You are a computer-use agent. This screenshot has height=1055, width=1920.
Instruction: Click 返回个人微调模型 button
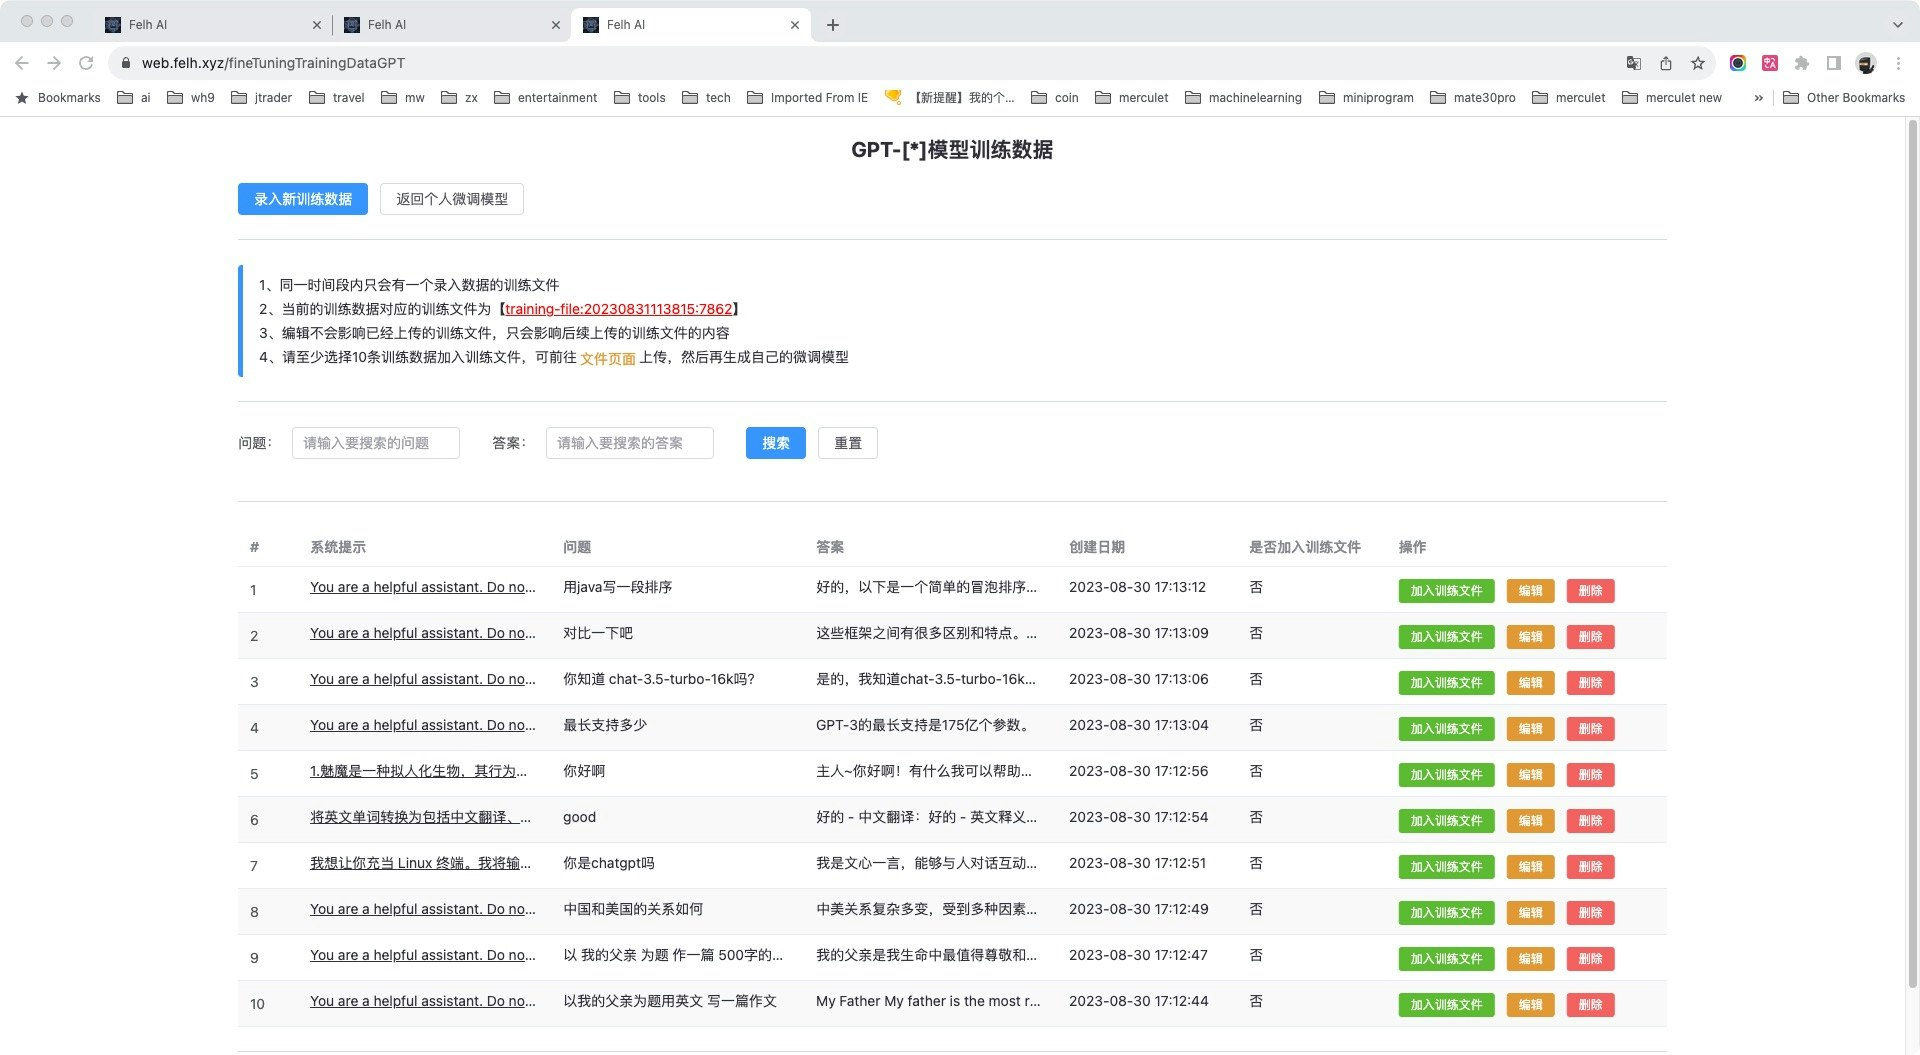452,199
